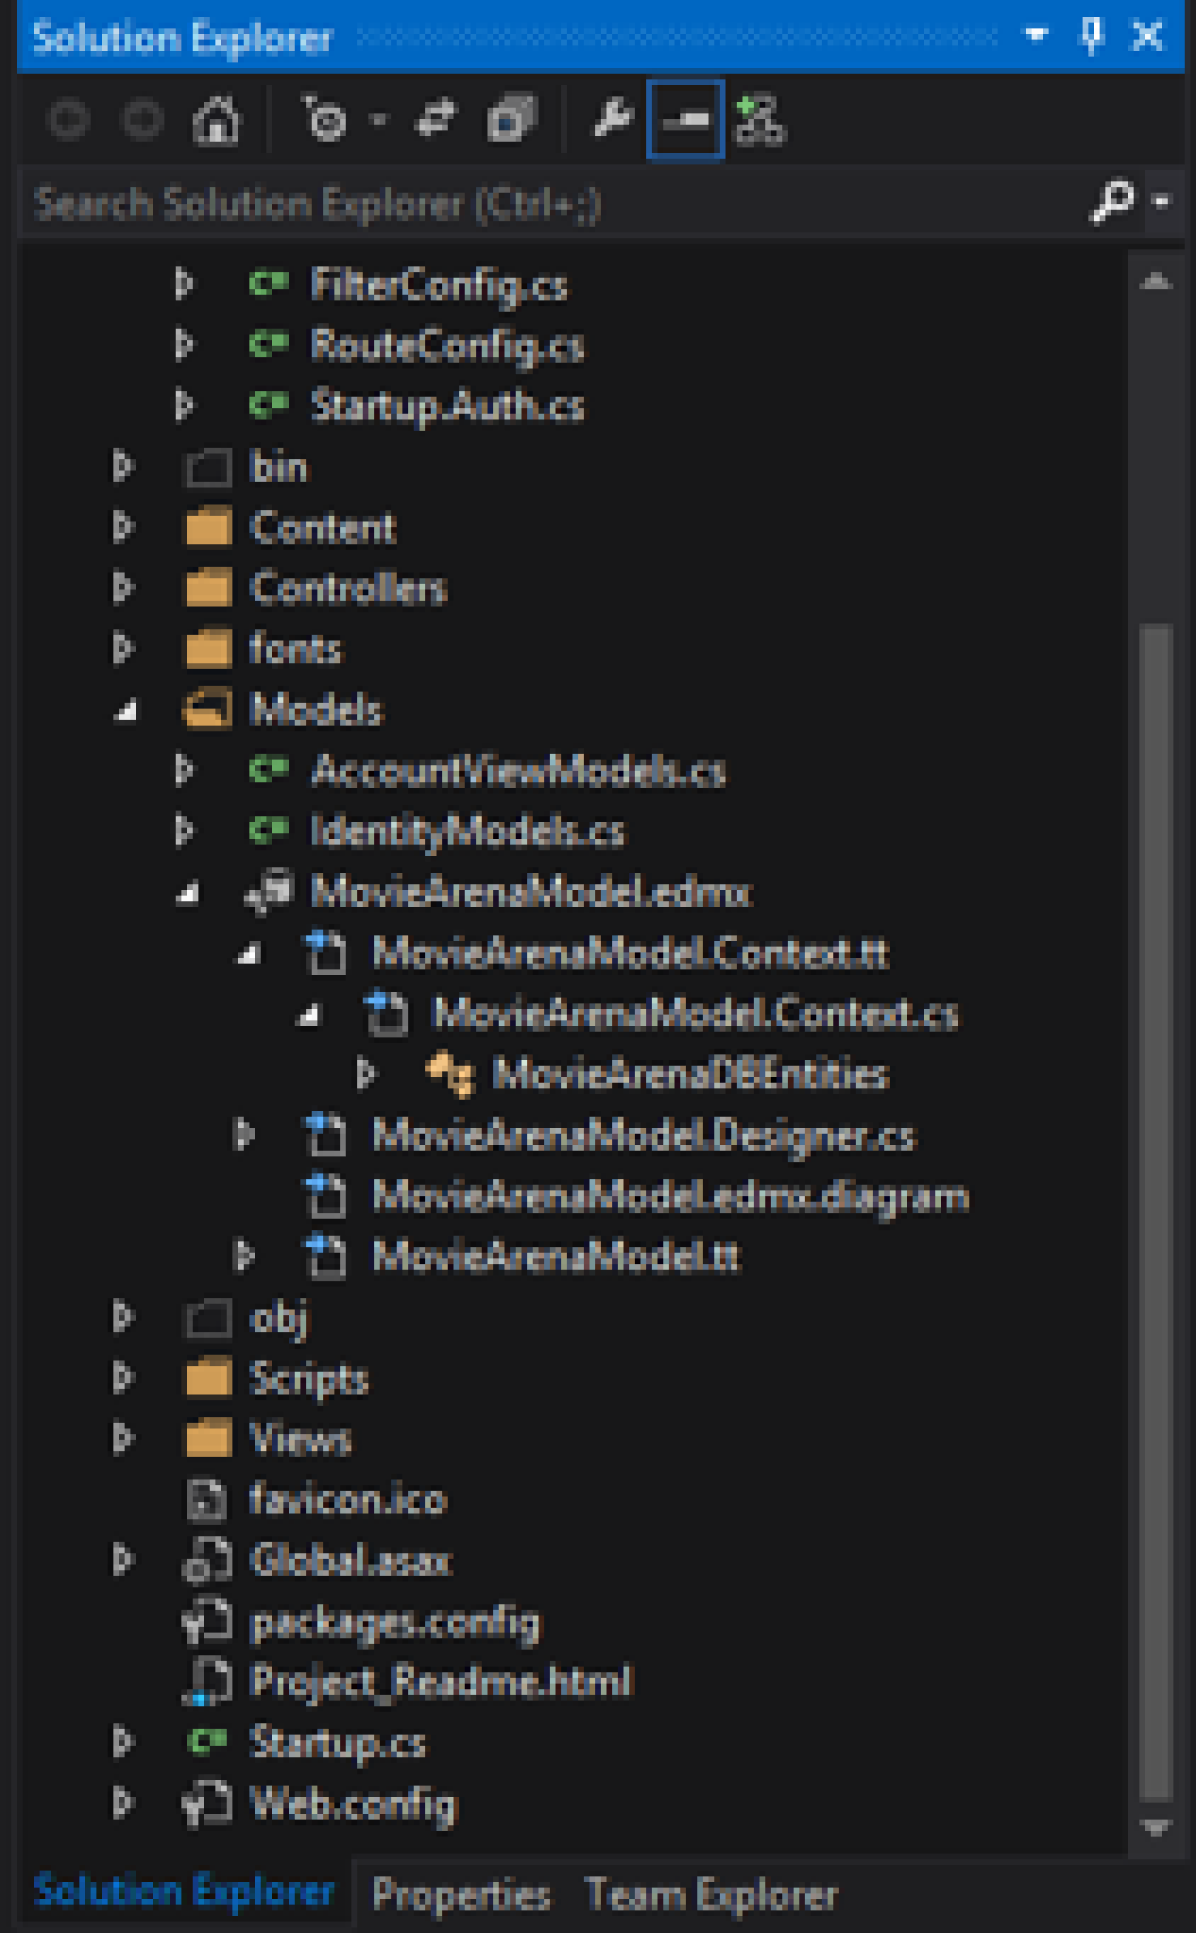Click the Web.config file icon

207,1803
